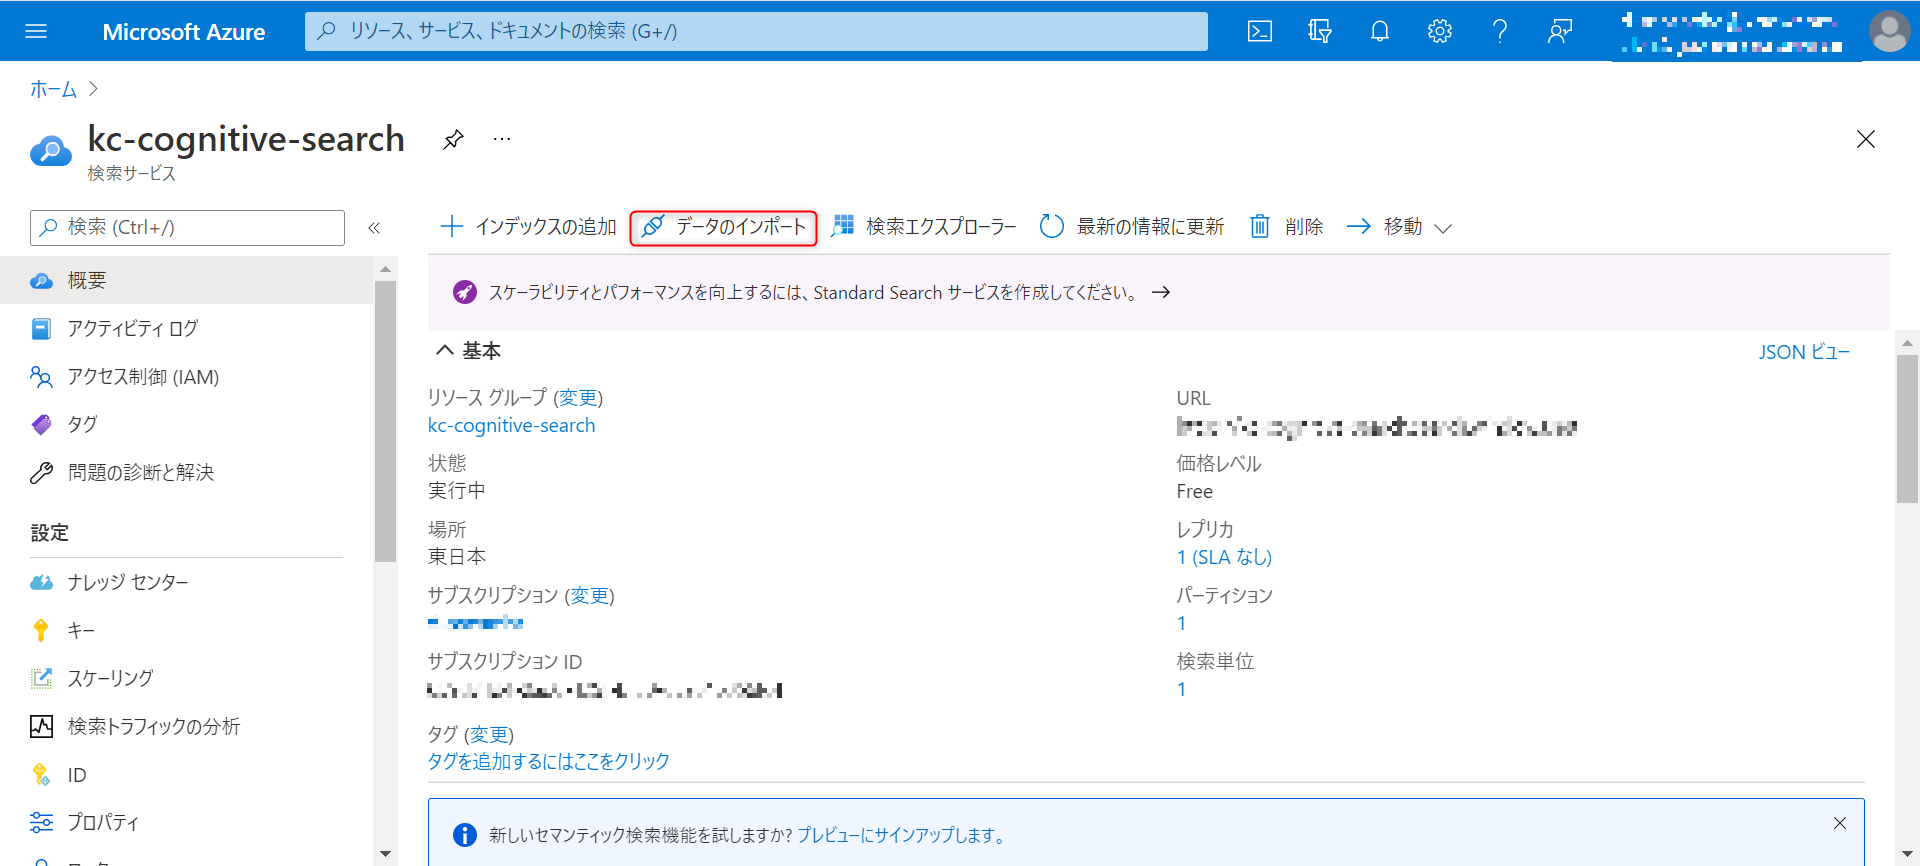Go to ホーム breadcrumb
Screen dimensions: 1920x866
(53, 89)
